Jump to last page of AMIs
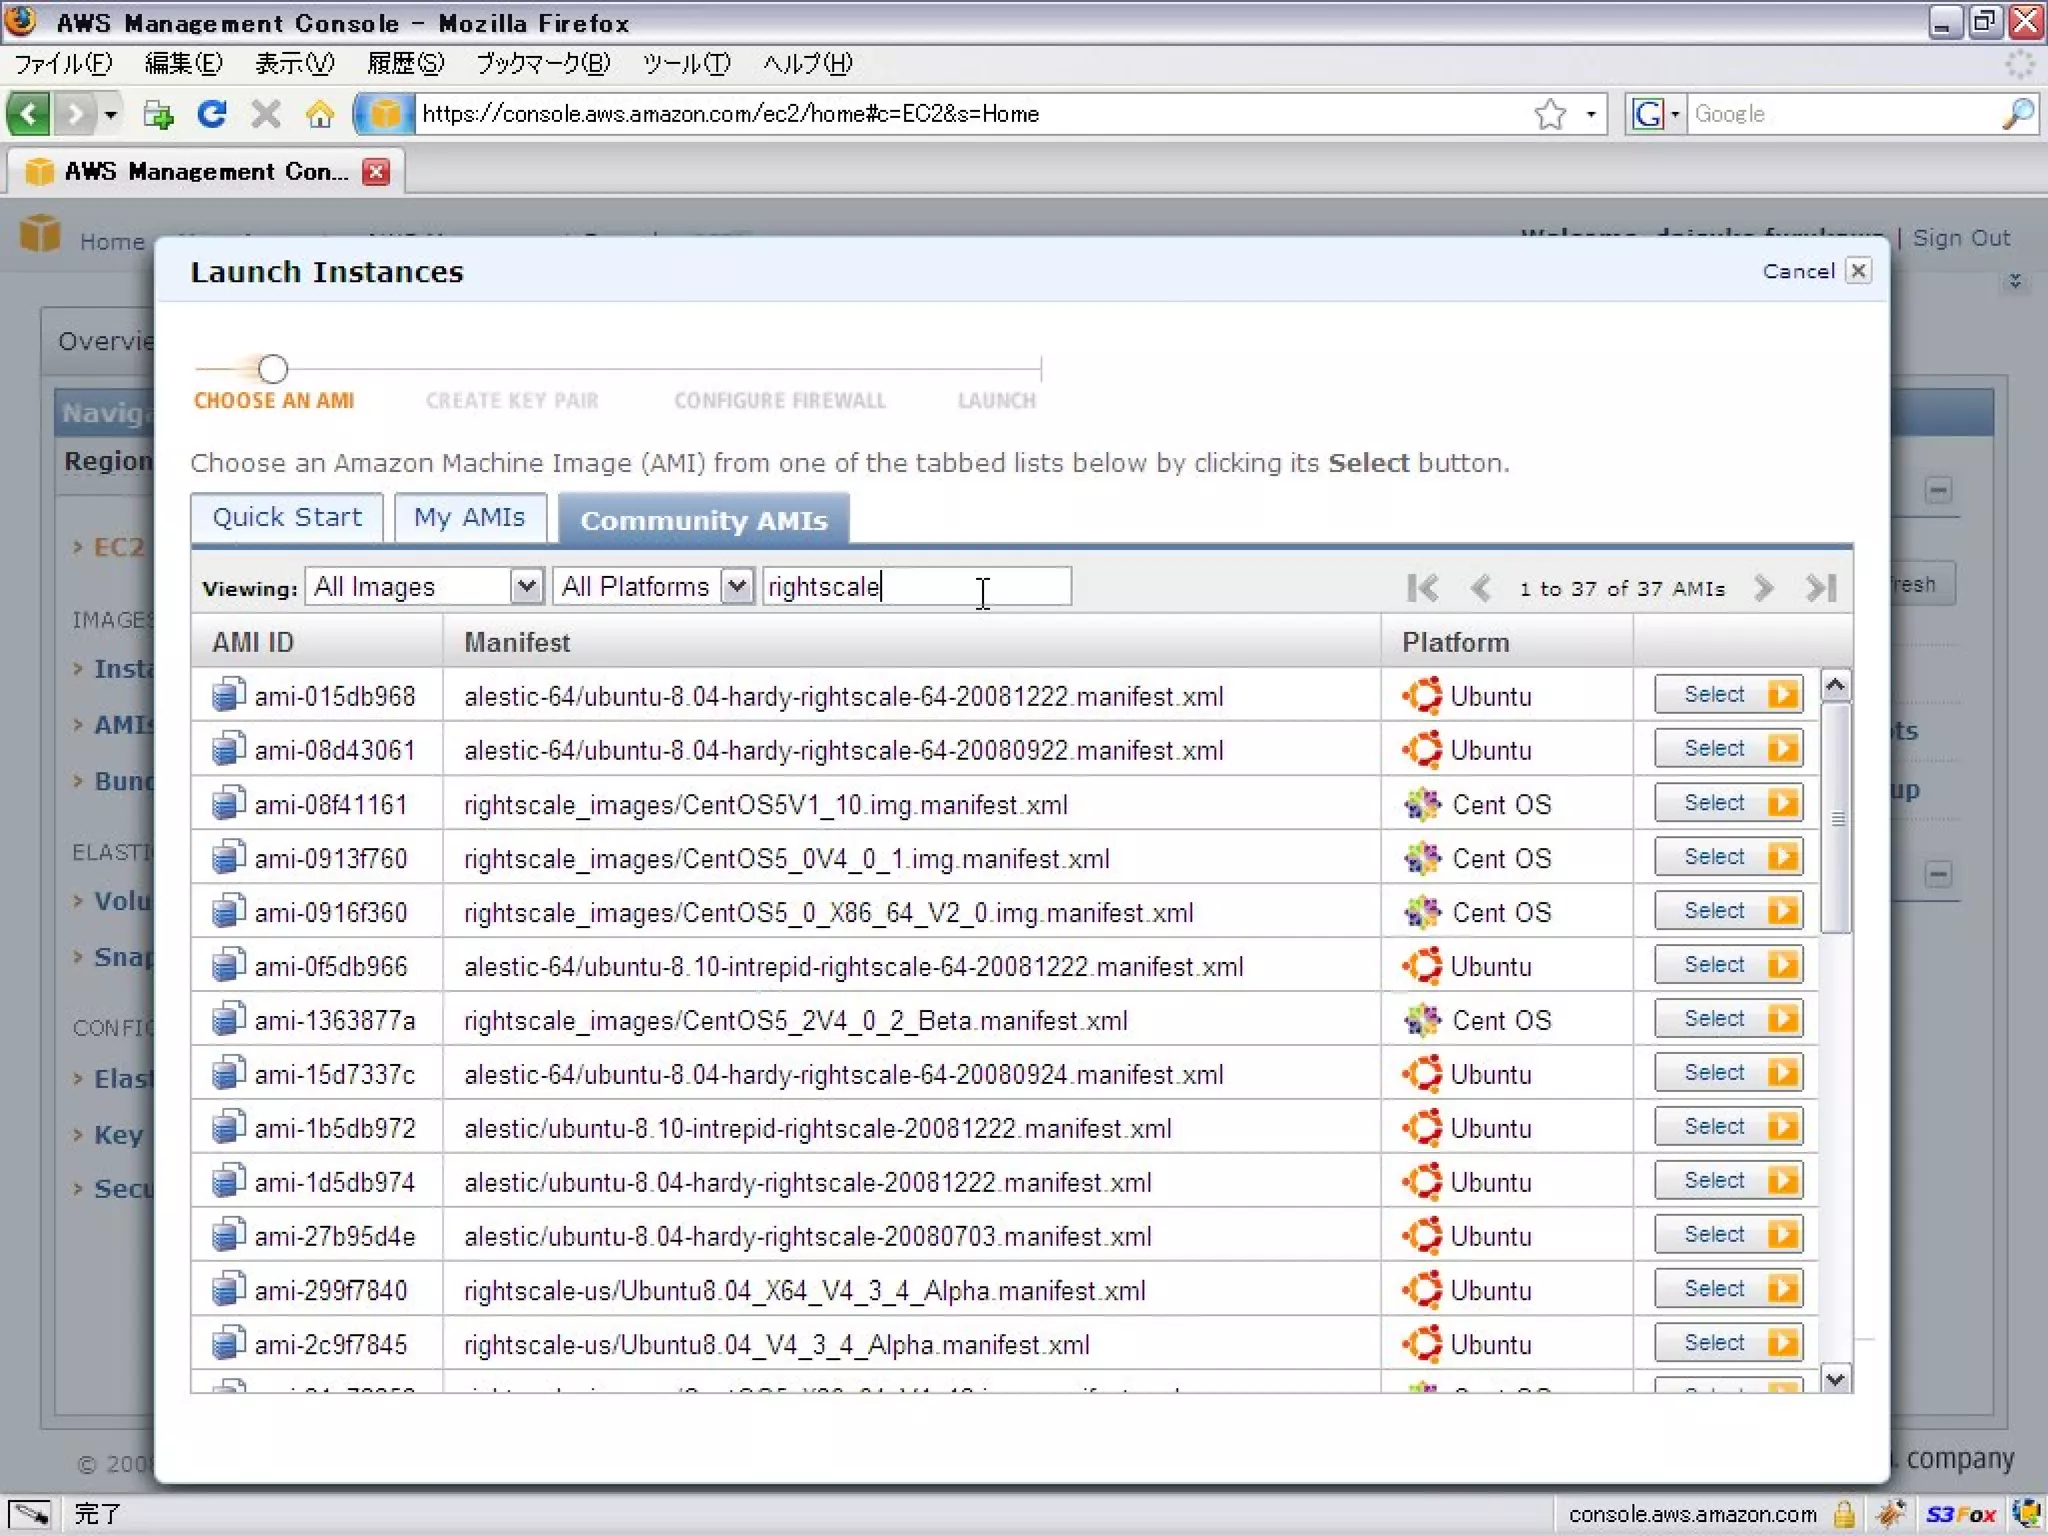The height and width of the screenshot is (1536, 2048). [x=1821, y=588]
